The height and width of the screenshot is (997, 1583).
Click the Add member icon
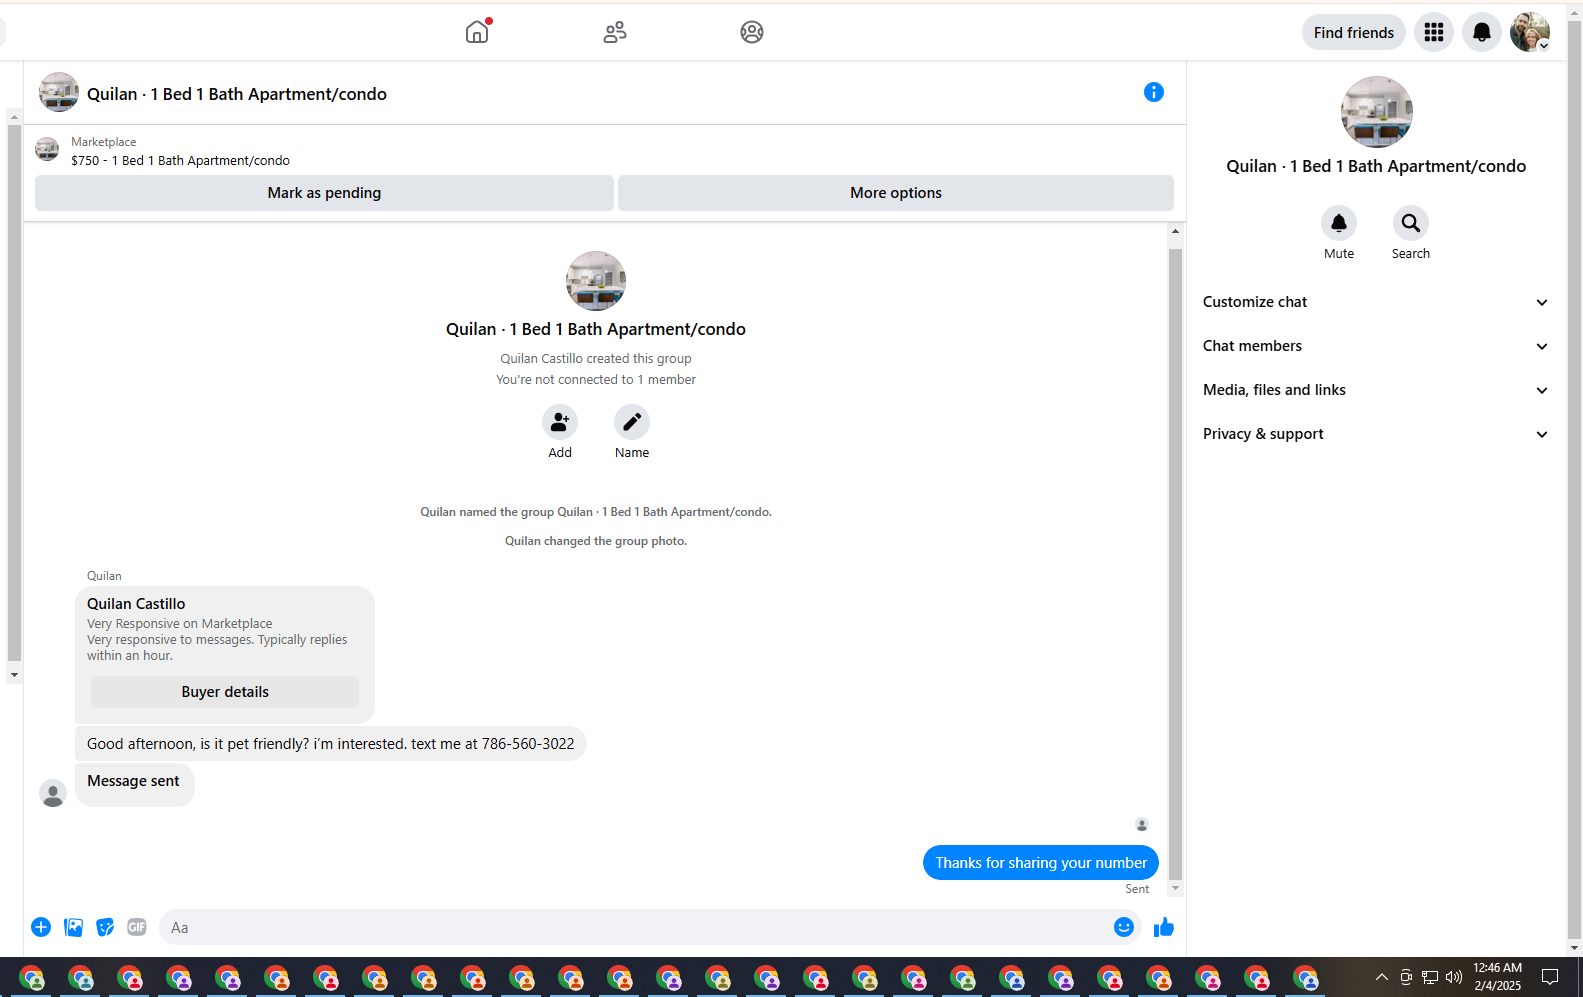560,422
